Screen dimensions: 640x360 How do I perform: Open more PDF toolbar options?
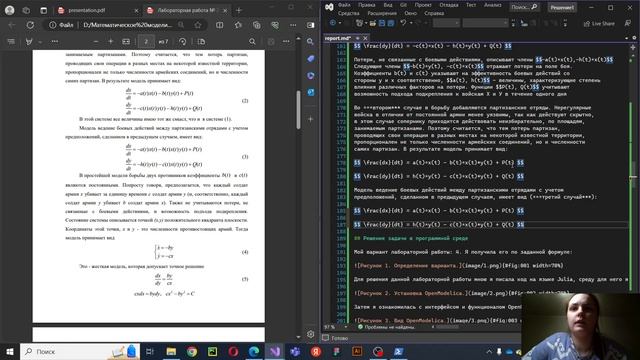(286, 42)
